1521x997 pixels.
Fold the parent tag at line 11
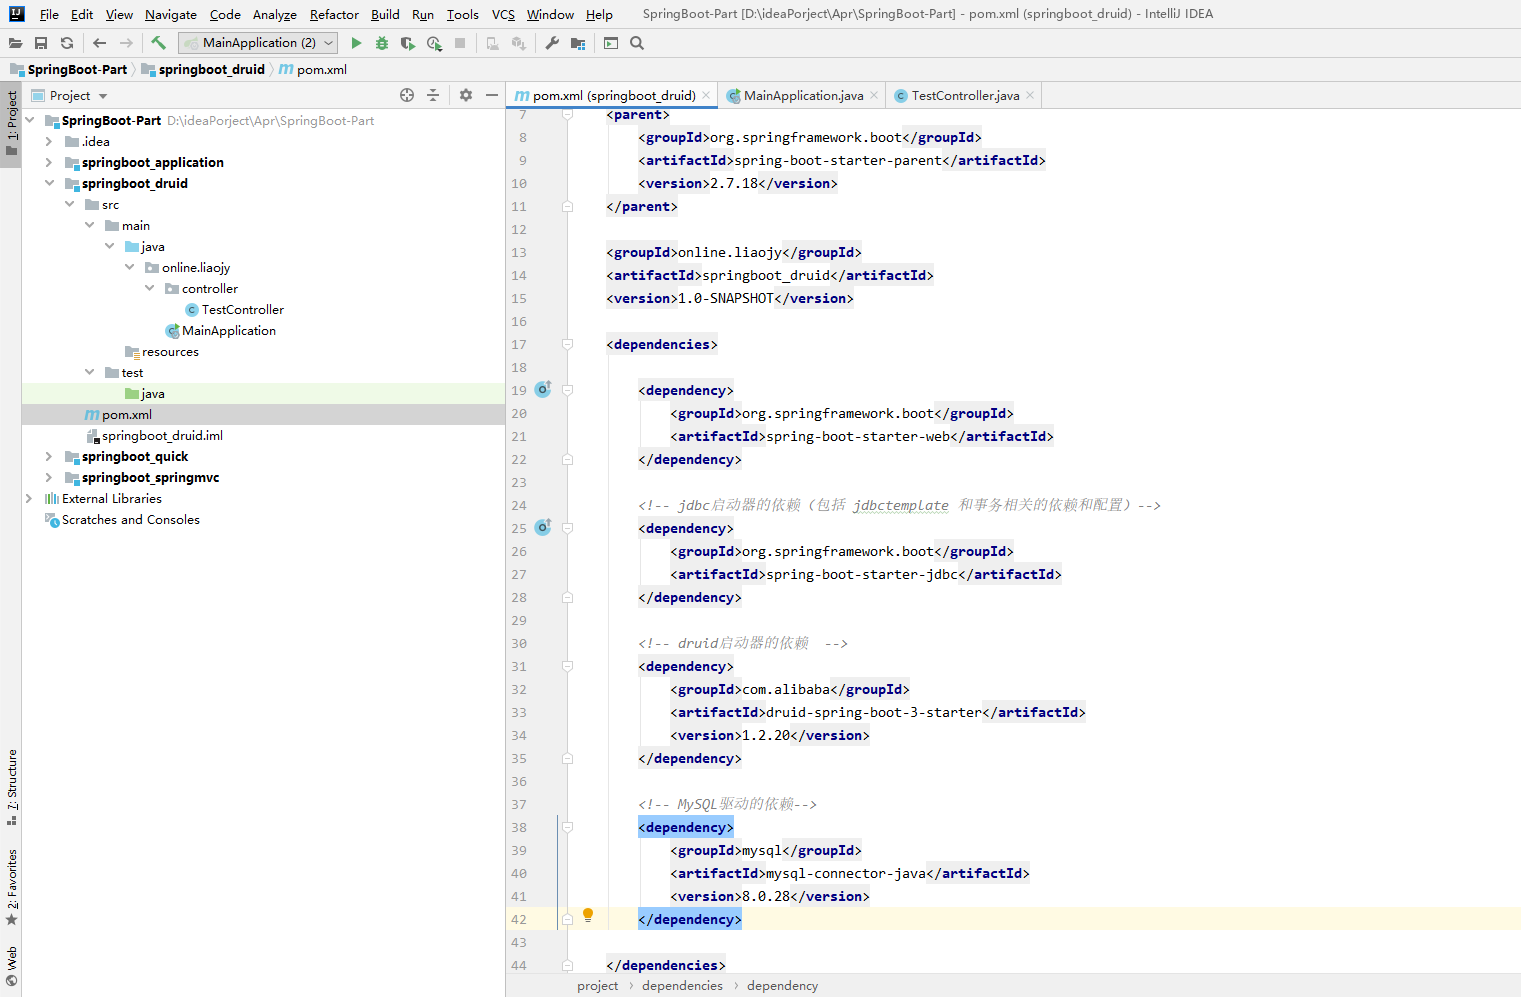pyautogui.click(x=567, y=206)
